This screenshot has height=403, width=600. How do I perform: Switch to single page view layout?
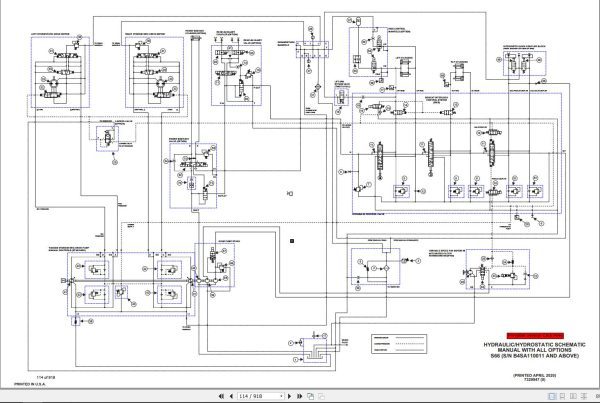[552, 396]
